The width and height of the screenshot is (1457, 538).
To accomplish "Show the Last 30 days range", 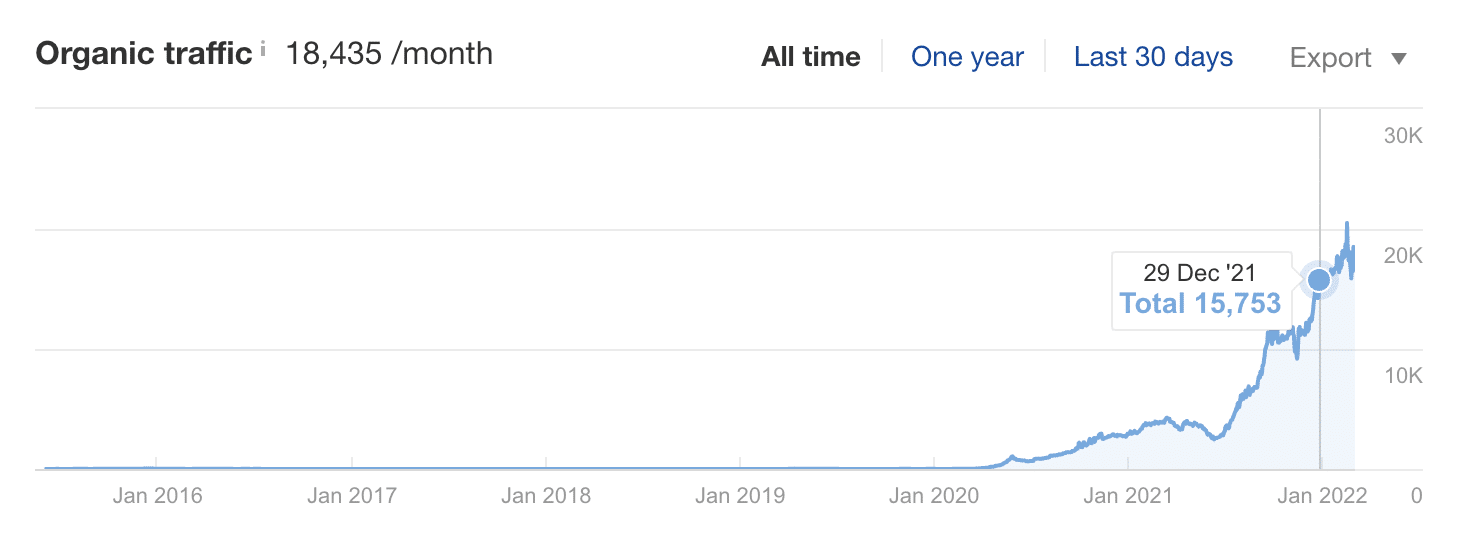I will (1153, 57).
